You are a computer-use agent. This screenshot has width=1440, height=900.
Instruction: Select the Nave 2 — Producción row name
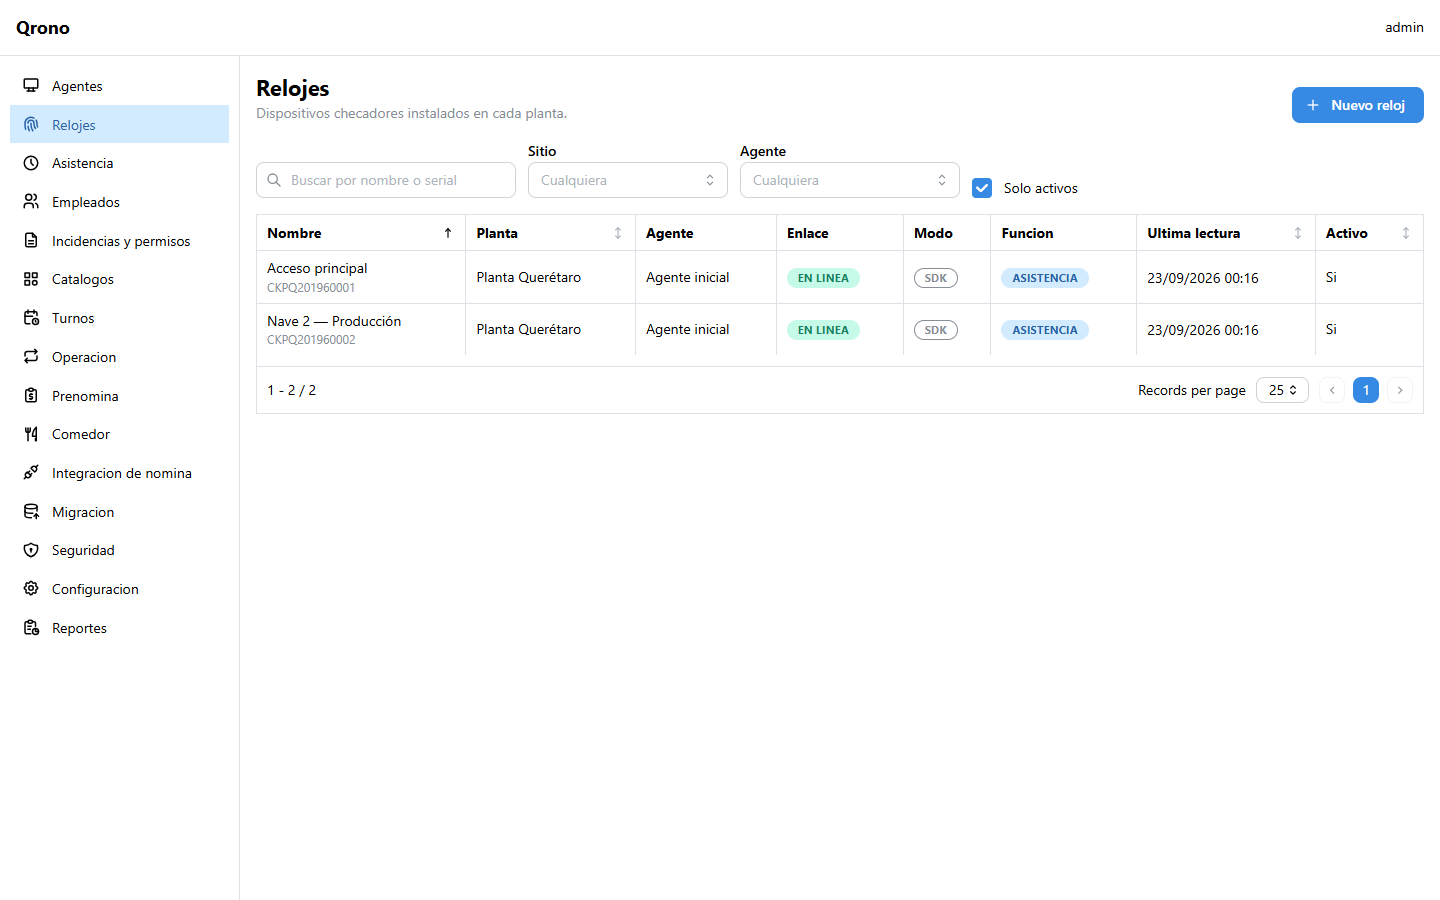click(x=334, y=321)
